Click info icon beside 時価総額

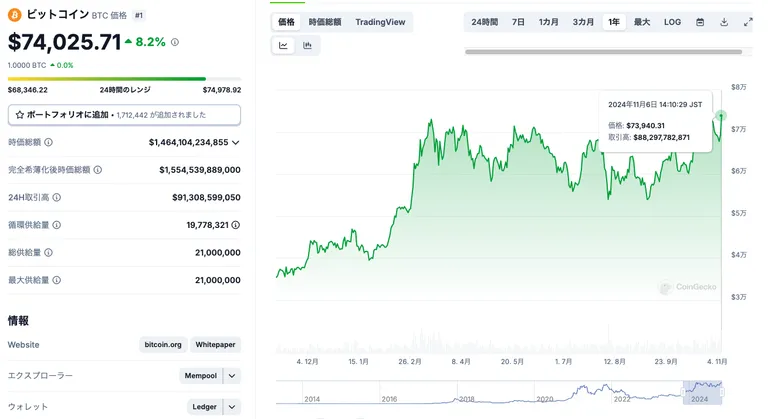pyautogui.click(x=48, y=142)
